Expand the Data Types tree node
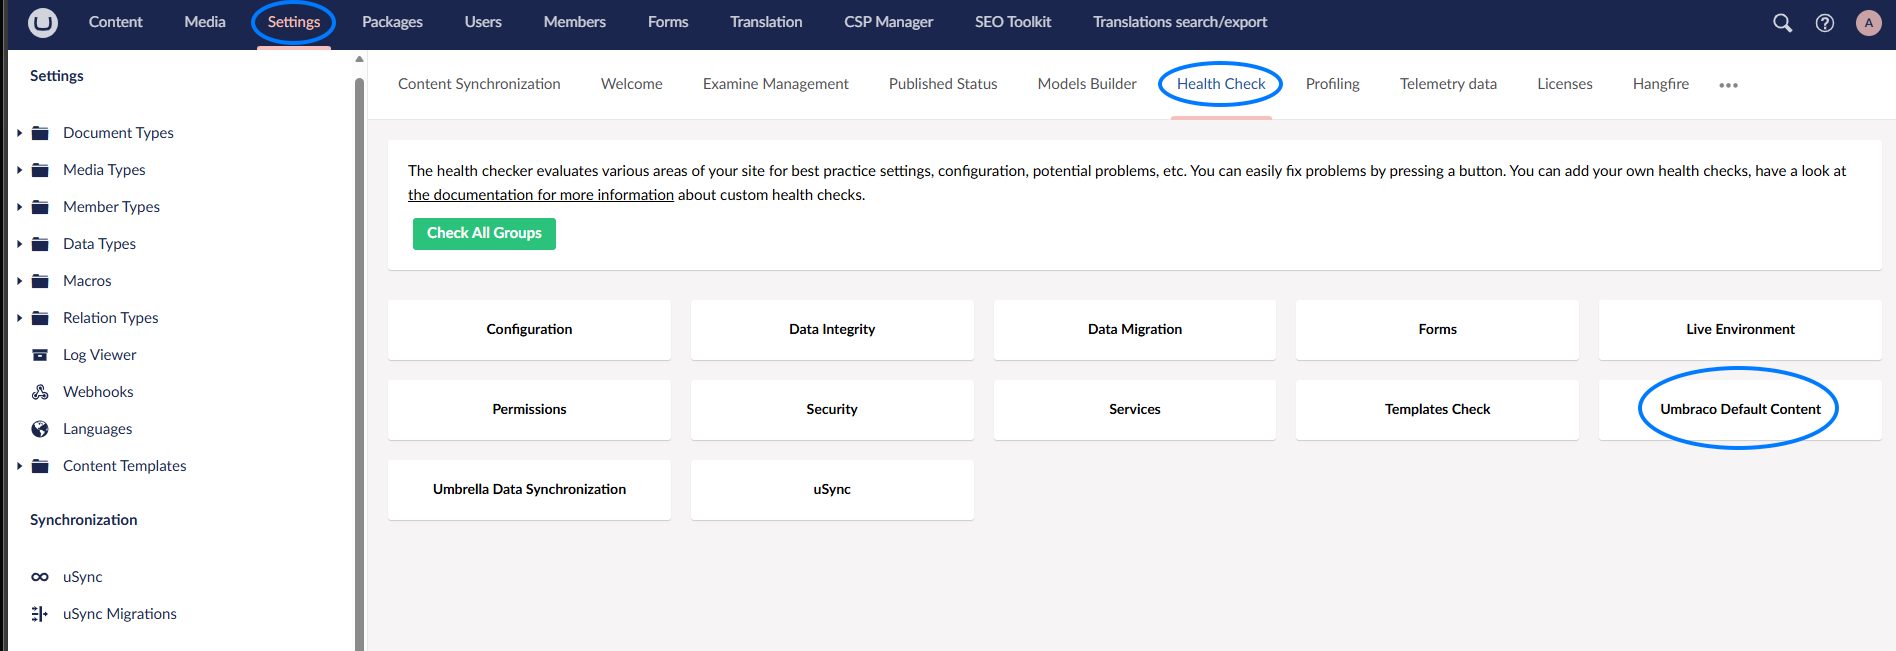The height and width of the screenshot is (651, 1896). pos(19,244)
